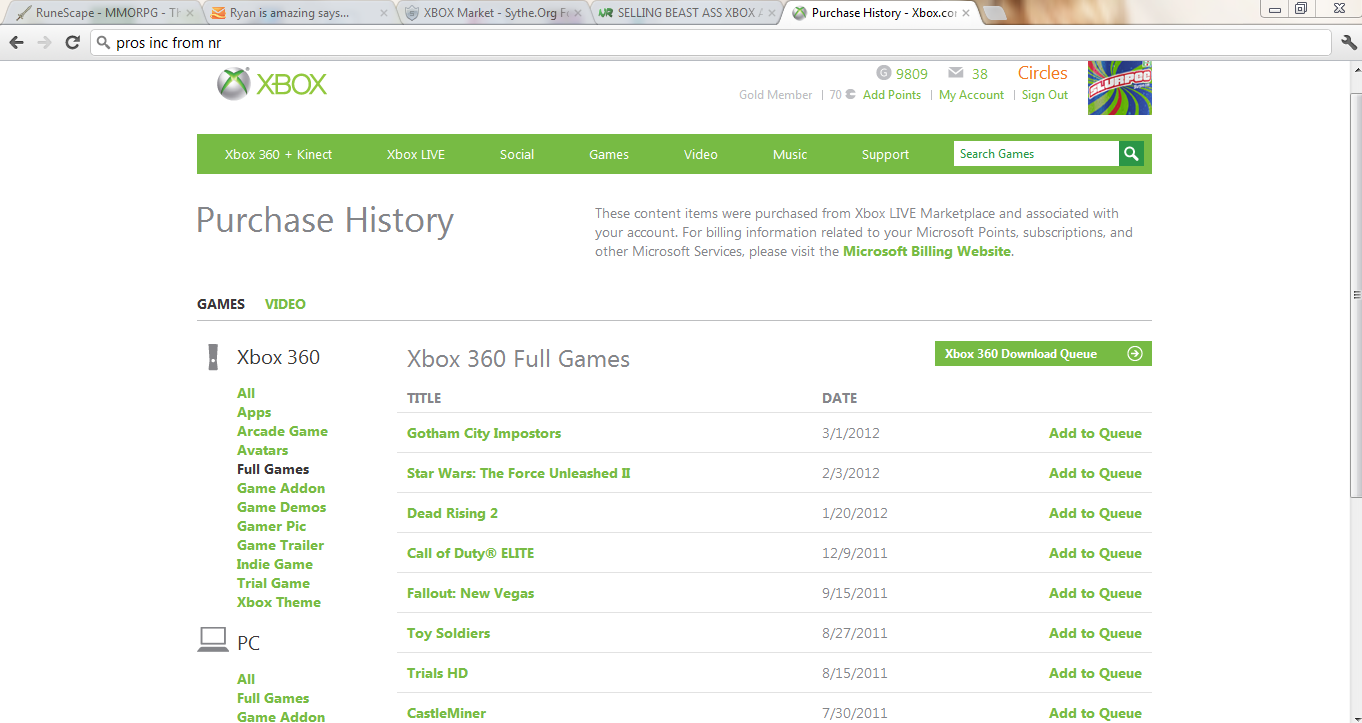Close the Ryan is amazing says tab
The width and height of the screenshot is (1362, 723).
click(383, 13)
